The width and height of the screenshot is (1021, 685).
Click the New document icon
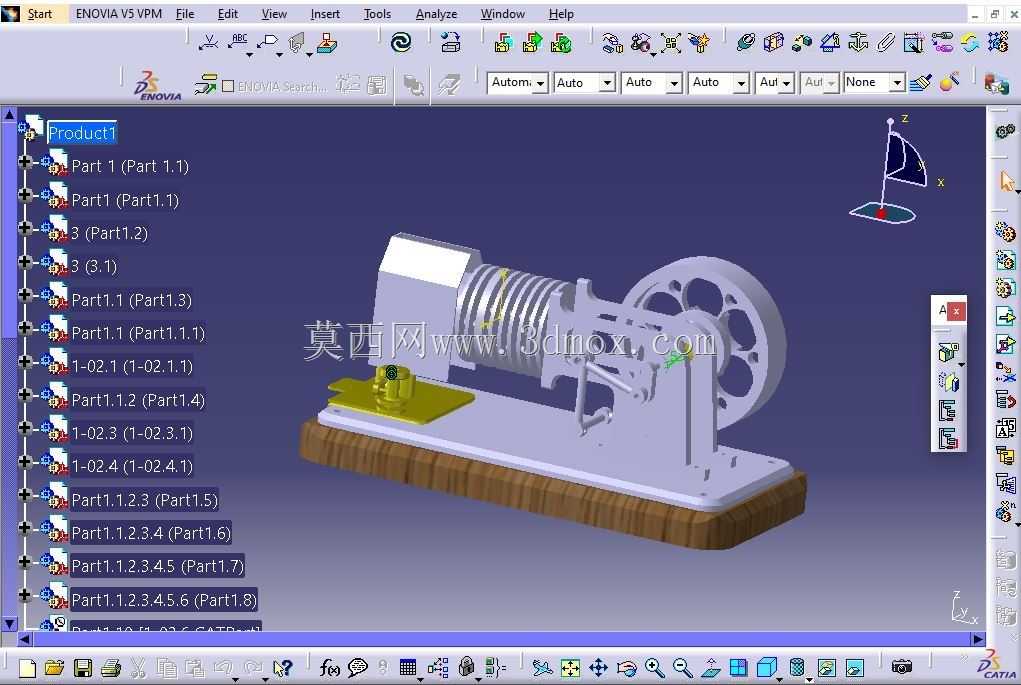(x=27, y=667)
